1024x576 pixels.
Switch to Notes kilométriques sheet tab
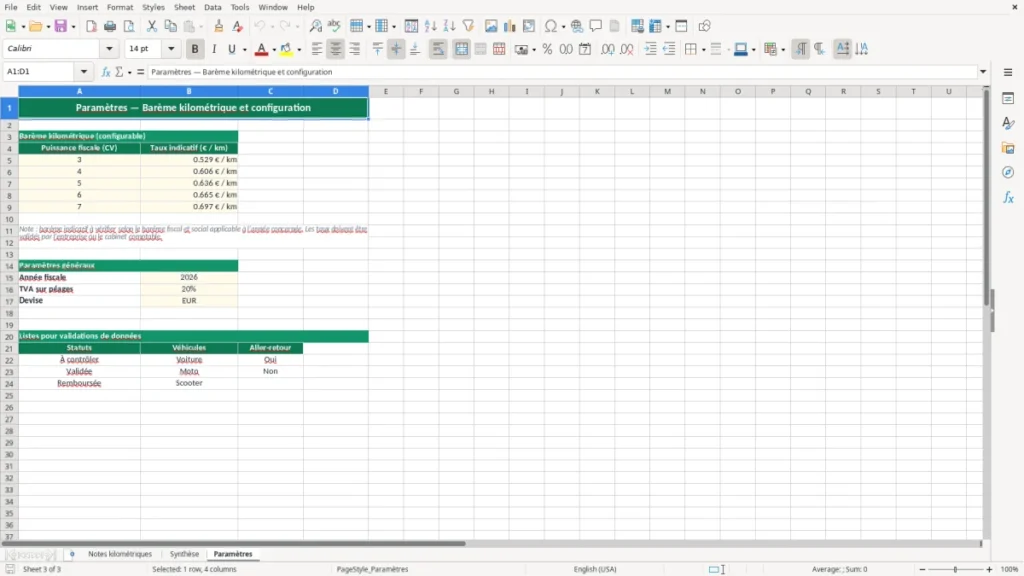coord(120,554)
